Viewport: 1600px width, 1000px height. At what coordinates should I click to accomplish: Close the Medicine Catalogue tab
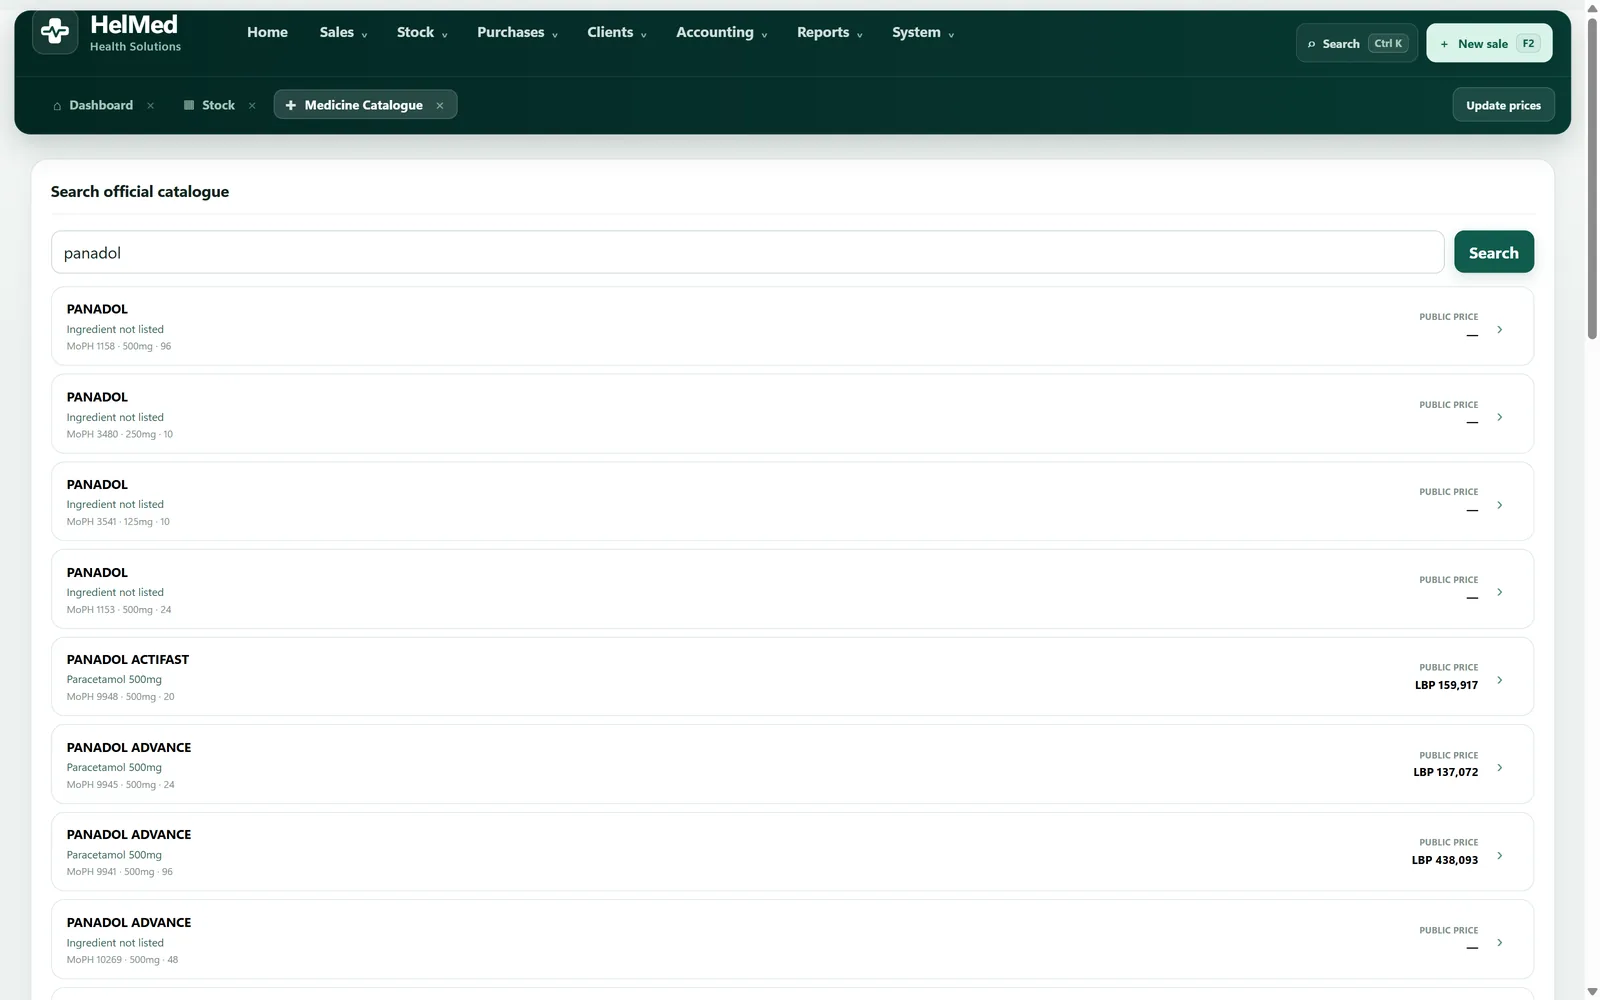point(439,105)
